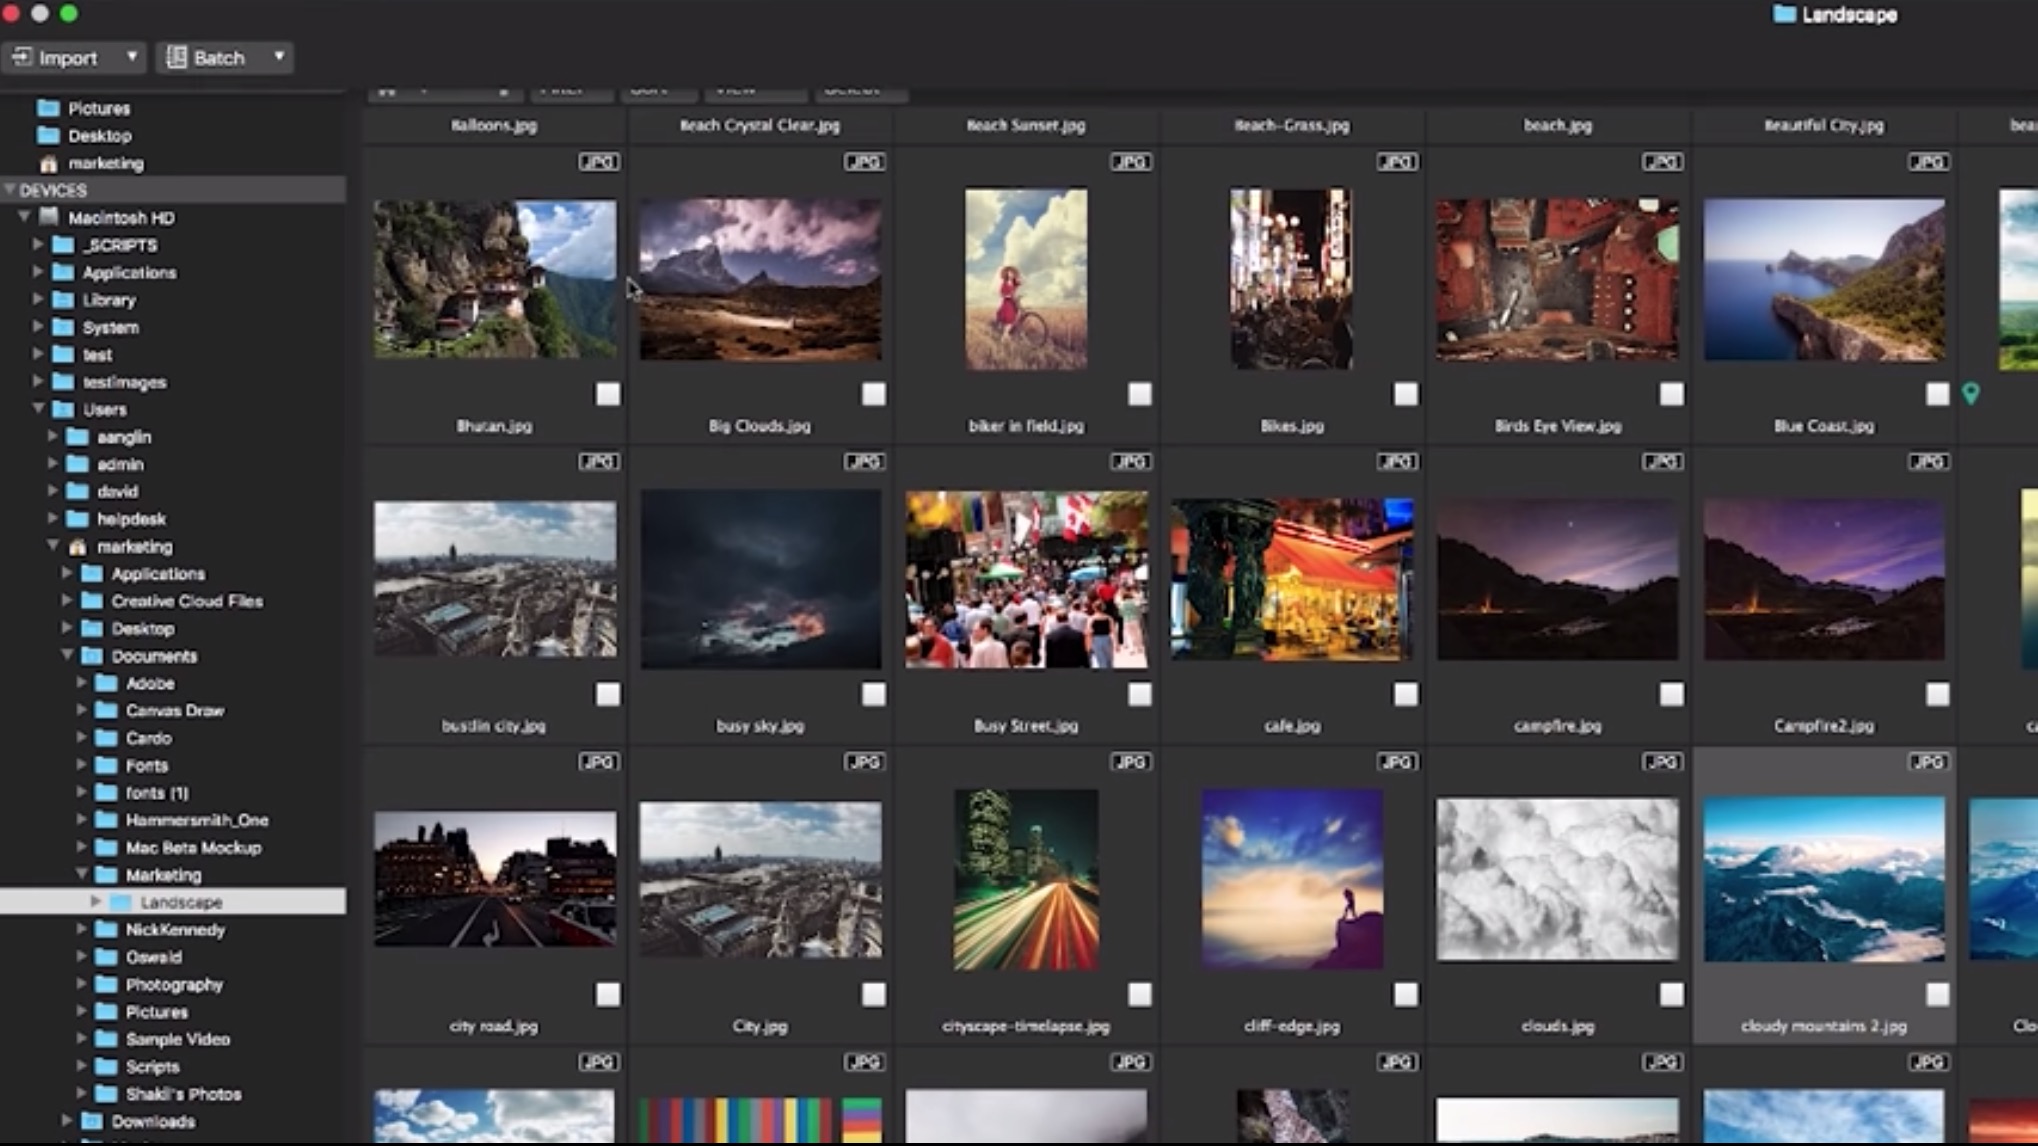Toggle checkbox on cafe.jpg
This screenshot has height=1146, width=2038.
[1404, 694]
